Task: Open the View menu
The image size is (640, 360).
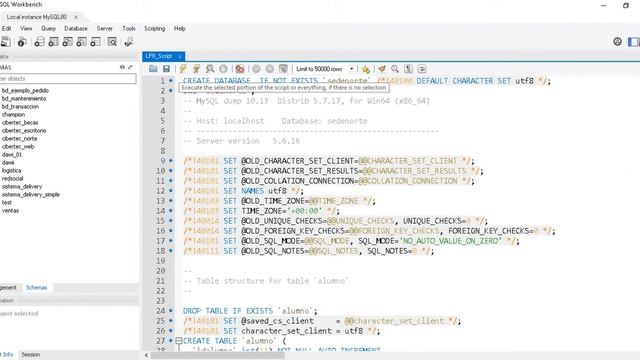Action: point(26,29)
